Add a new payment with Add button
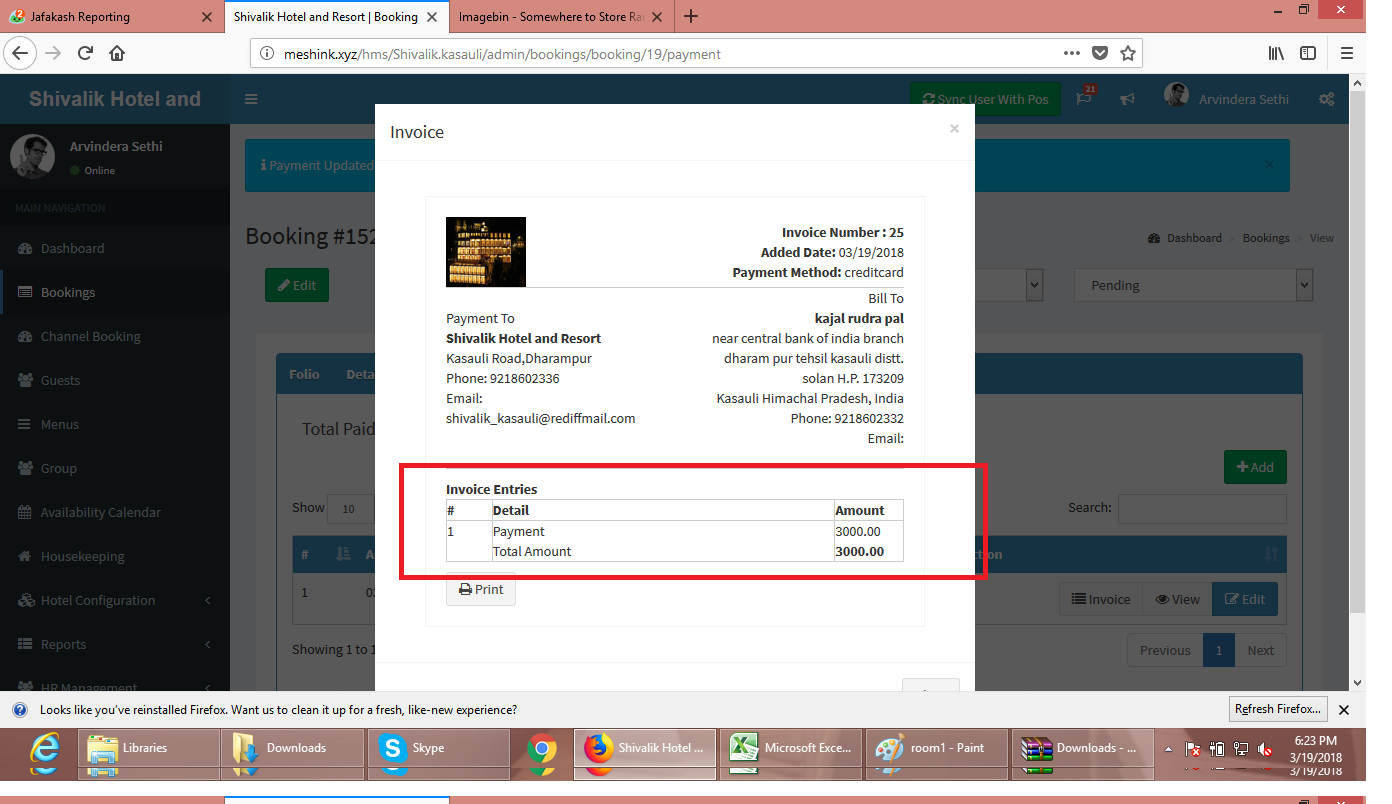The width and height of the screenshot is (1392, 804). (1255, 467)
